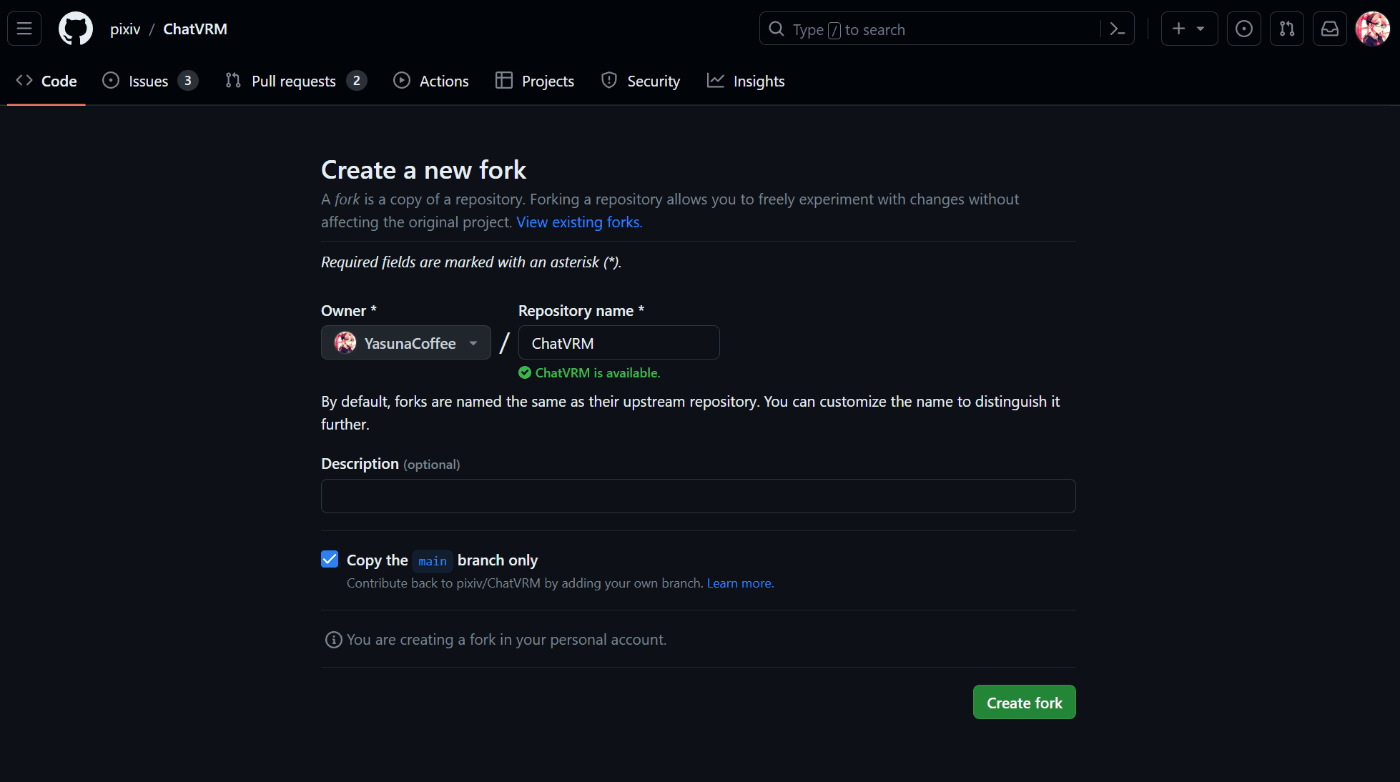
Task: Go to the ChatVRM repository link in header
Action: (195, 29)
